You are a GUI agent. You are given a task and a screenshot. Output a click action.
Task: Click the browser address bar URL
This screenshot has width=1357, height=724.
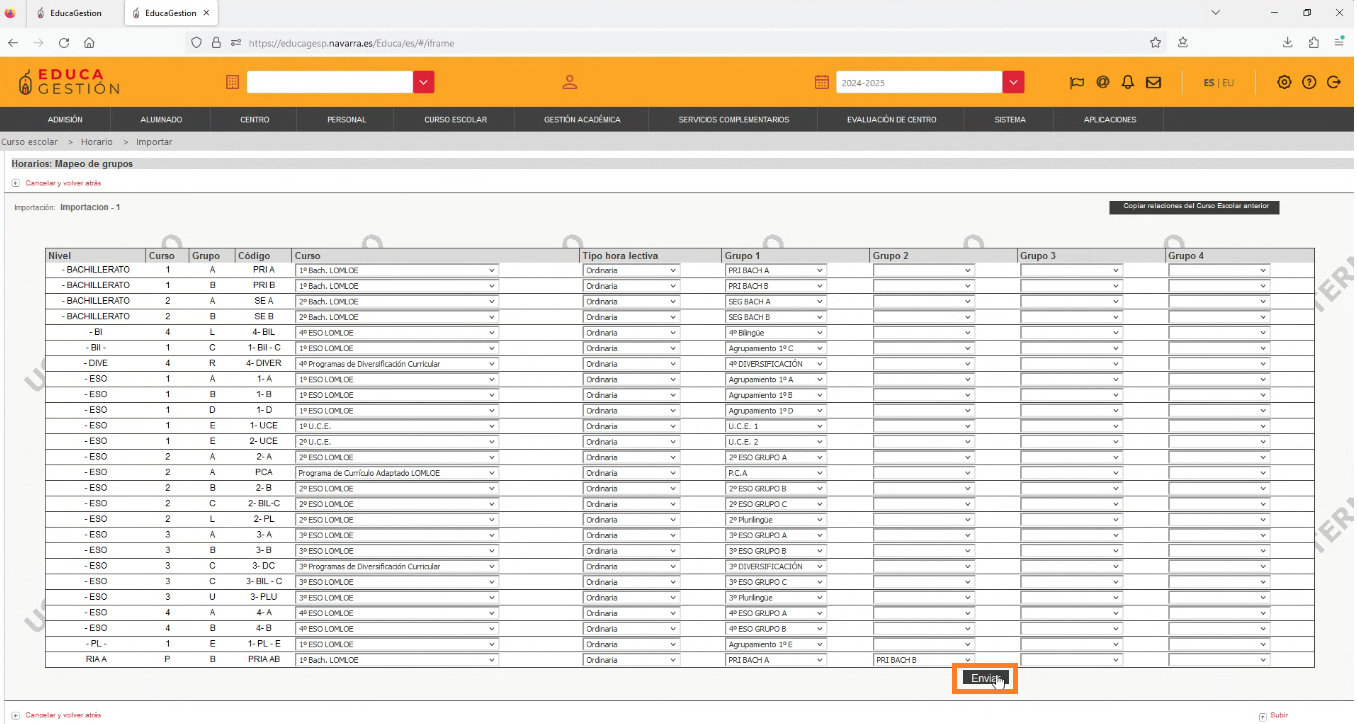(x=350, y=43)
